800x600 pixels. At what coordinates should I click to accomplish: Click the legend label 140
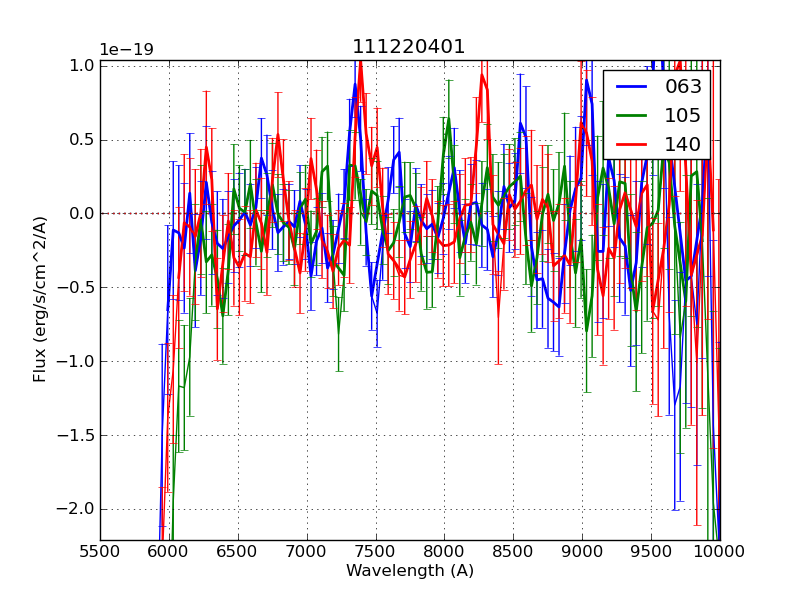pos(683,144)
